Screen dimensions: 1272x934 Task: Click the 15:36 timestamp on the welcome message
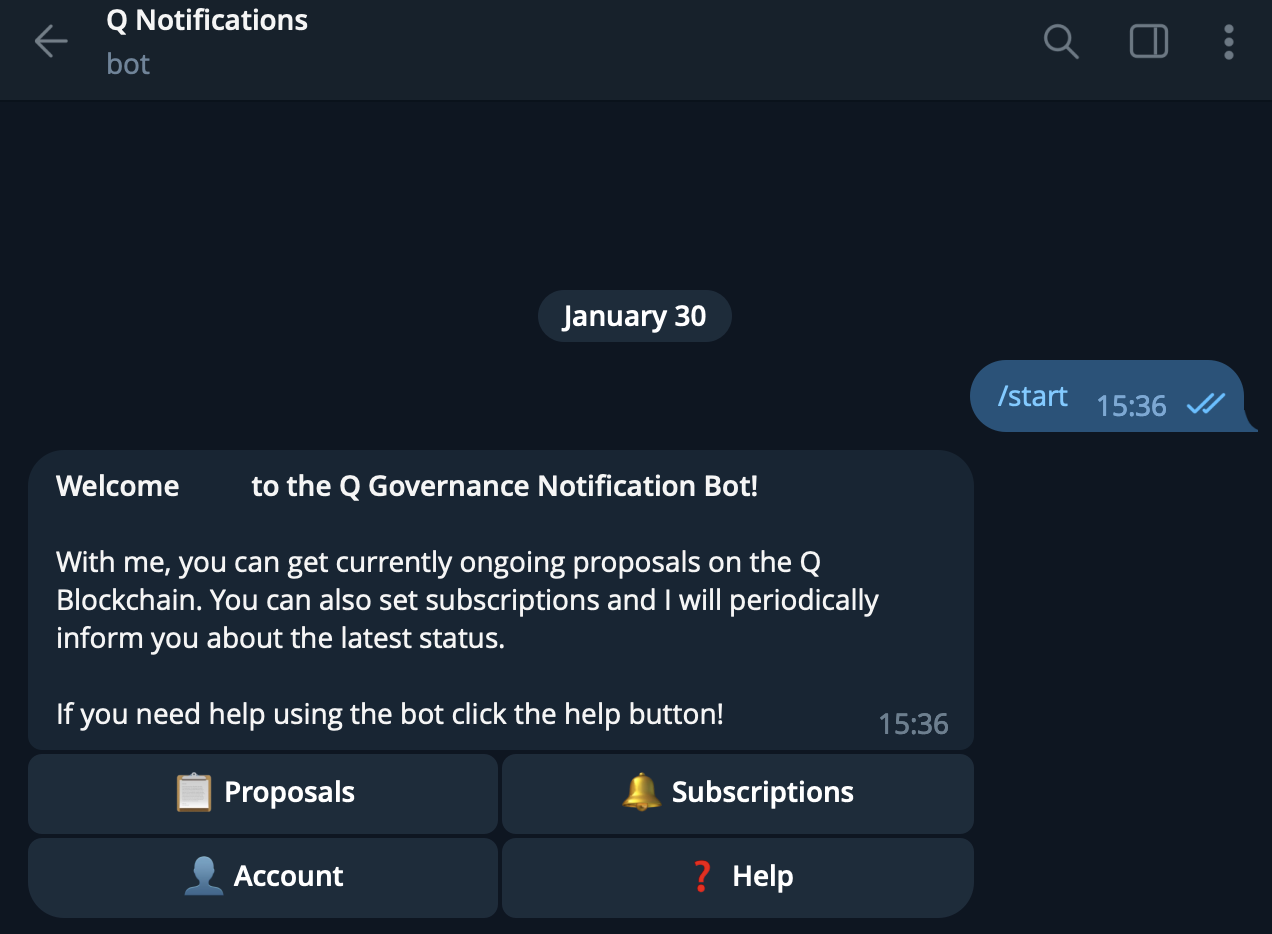pyautogui.click(x=914, y=723)
